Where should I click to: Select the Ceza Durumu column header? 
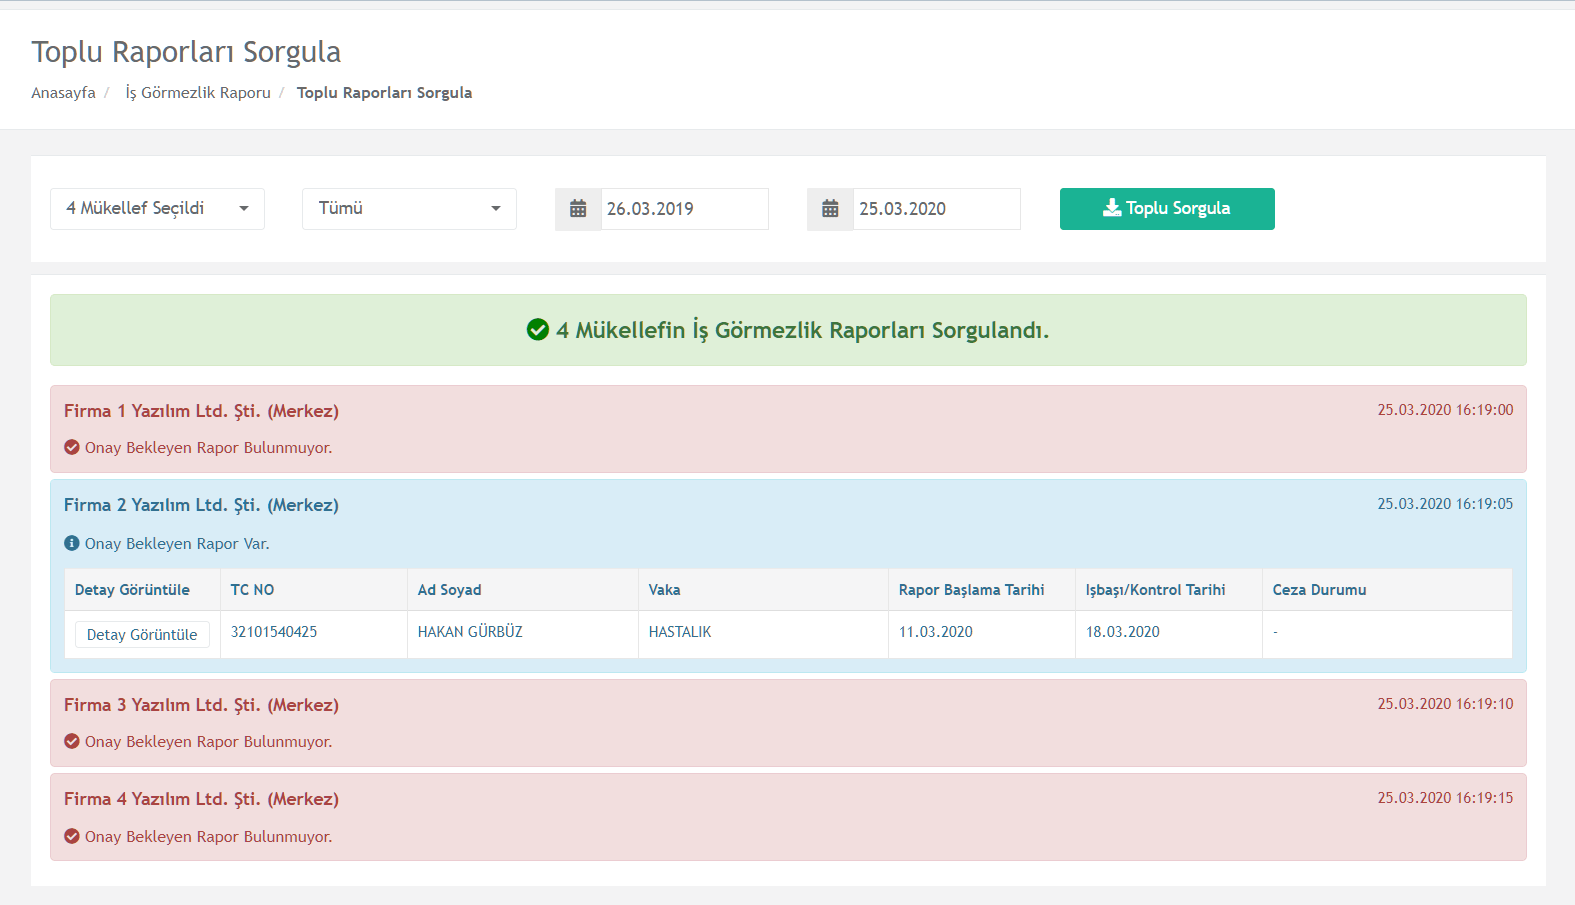[x=1319, y=590]
